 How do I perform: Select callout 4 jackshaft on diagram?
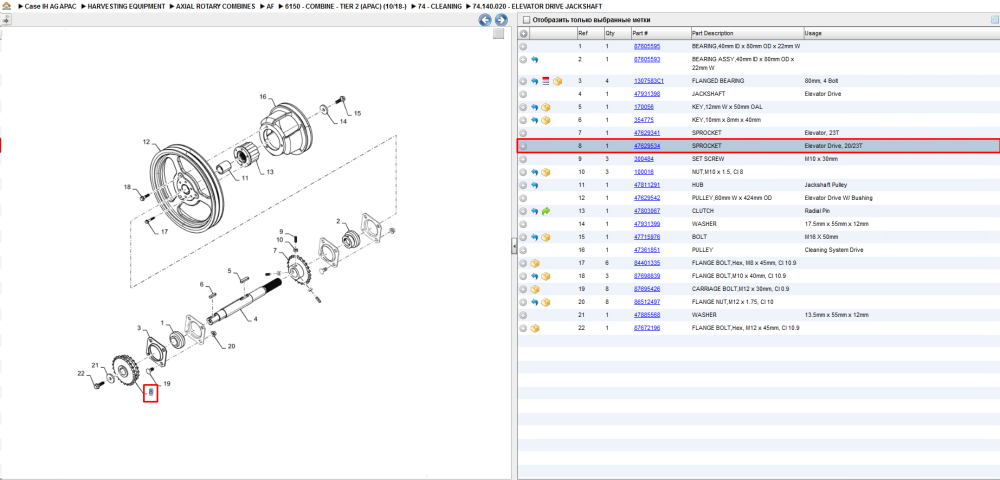(256, 318)
